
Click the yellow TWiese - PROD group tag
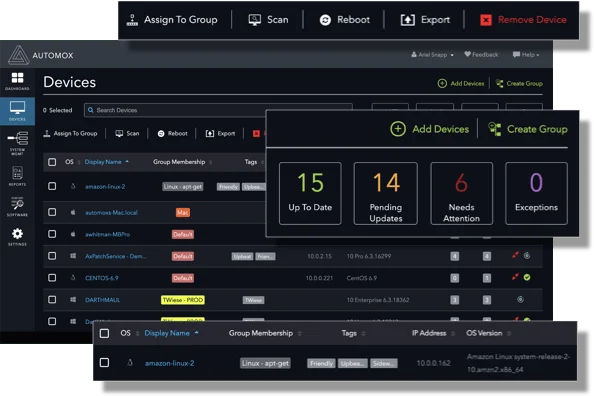tap(183, 300)
